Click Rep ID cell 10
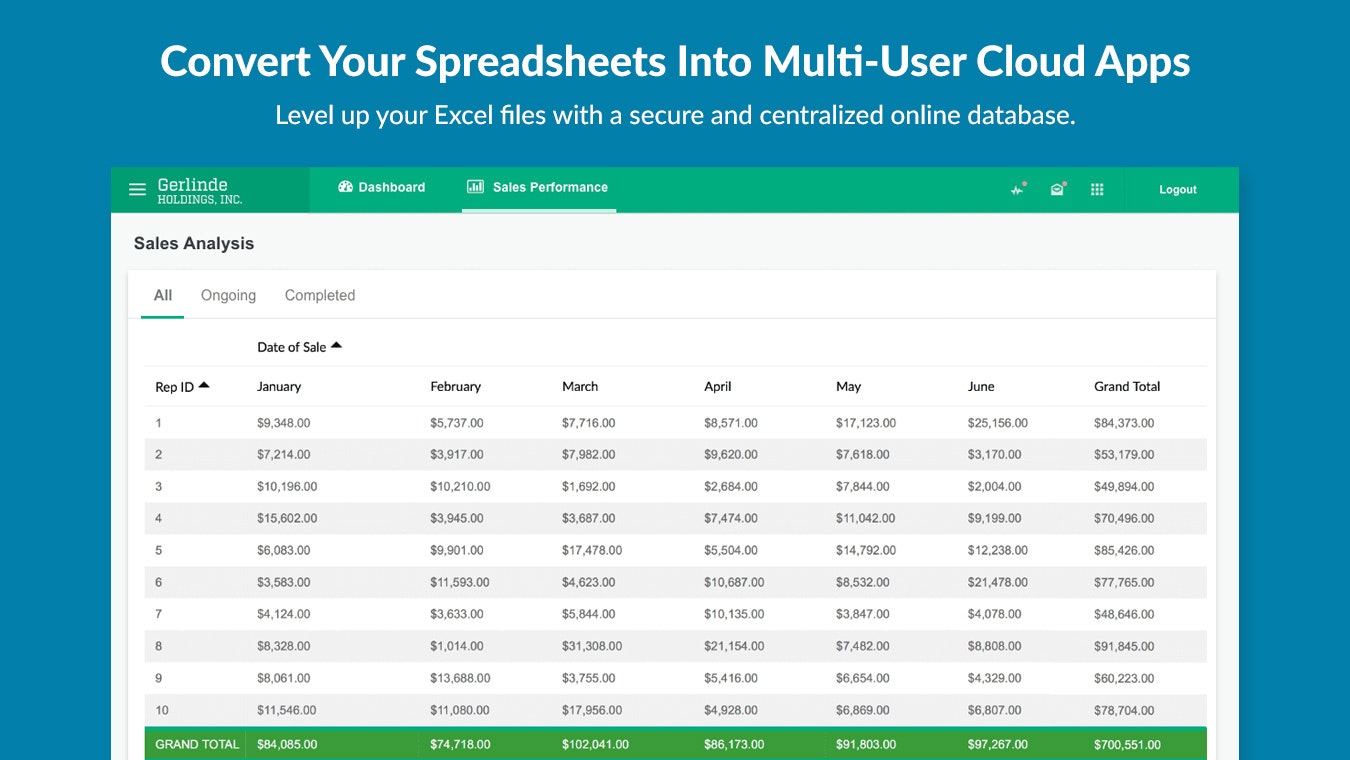The image size is (1350, 760). 162,710
